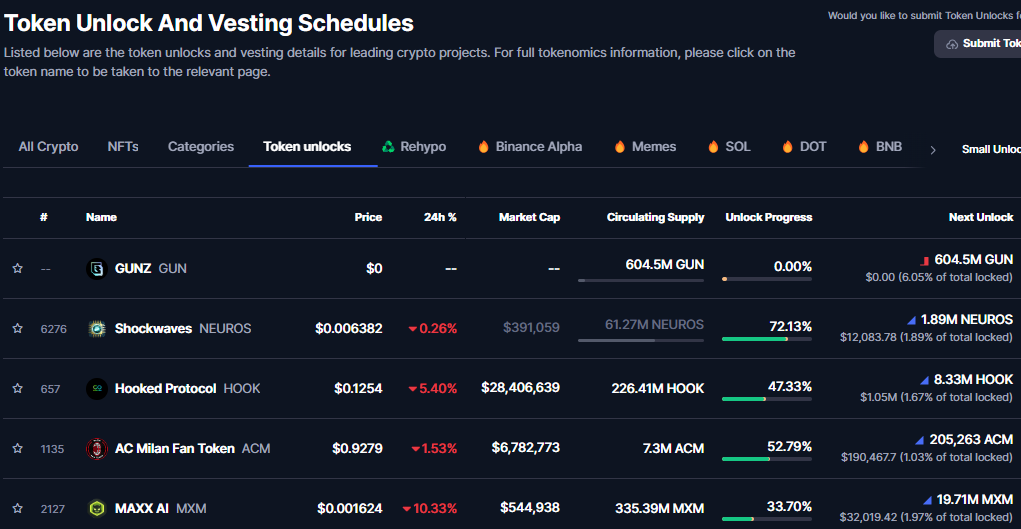Star the GUNZ row as favorite

coord(18,268)
